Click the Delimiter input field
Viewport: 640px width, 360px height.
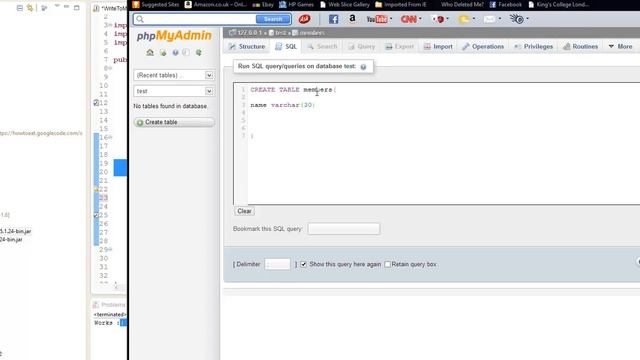tap(277, 264)
